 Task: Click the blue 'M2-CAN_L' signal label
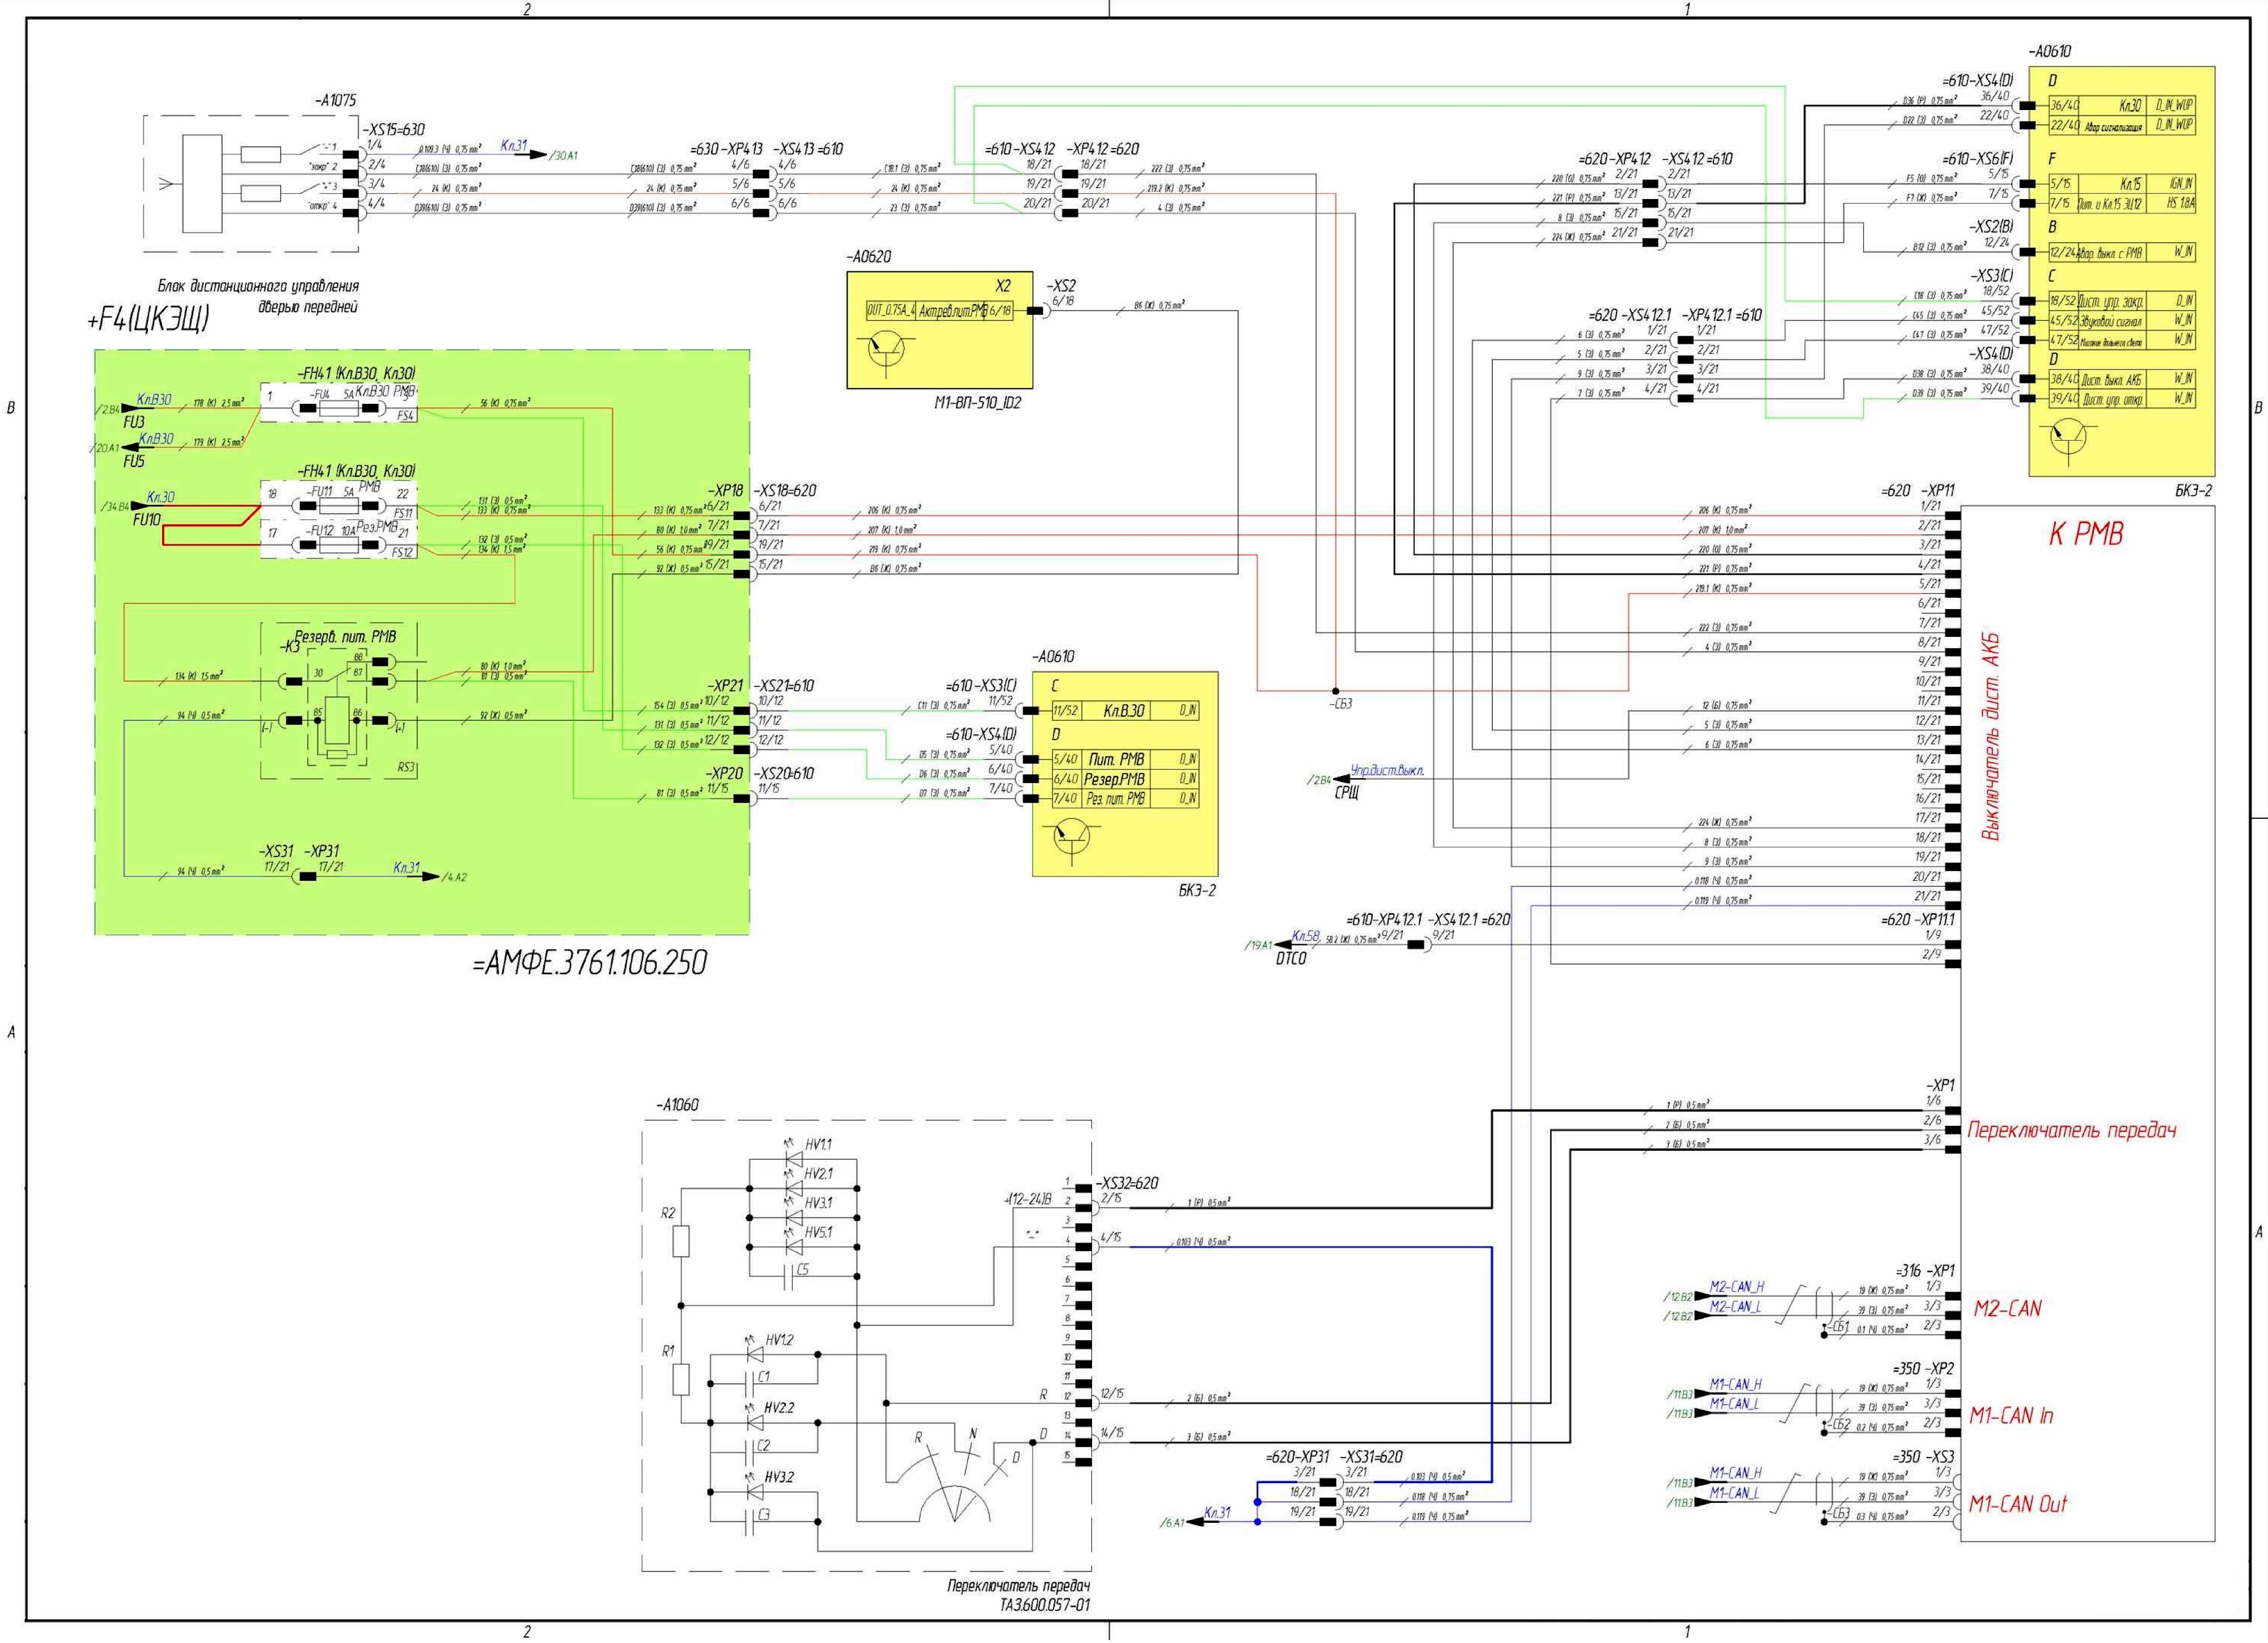tap(1735, 1306)
